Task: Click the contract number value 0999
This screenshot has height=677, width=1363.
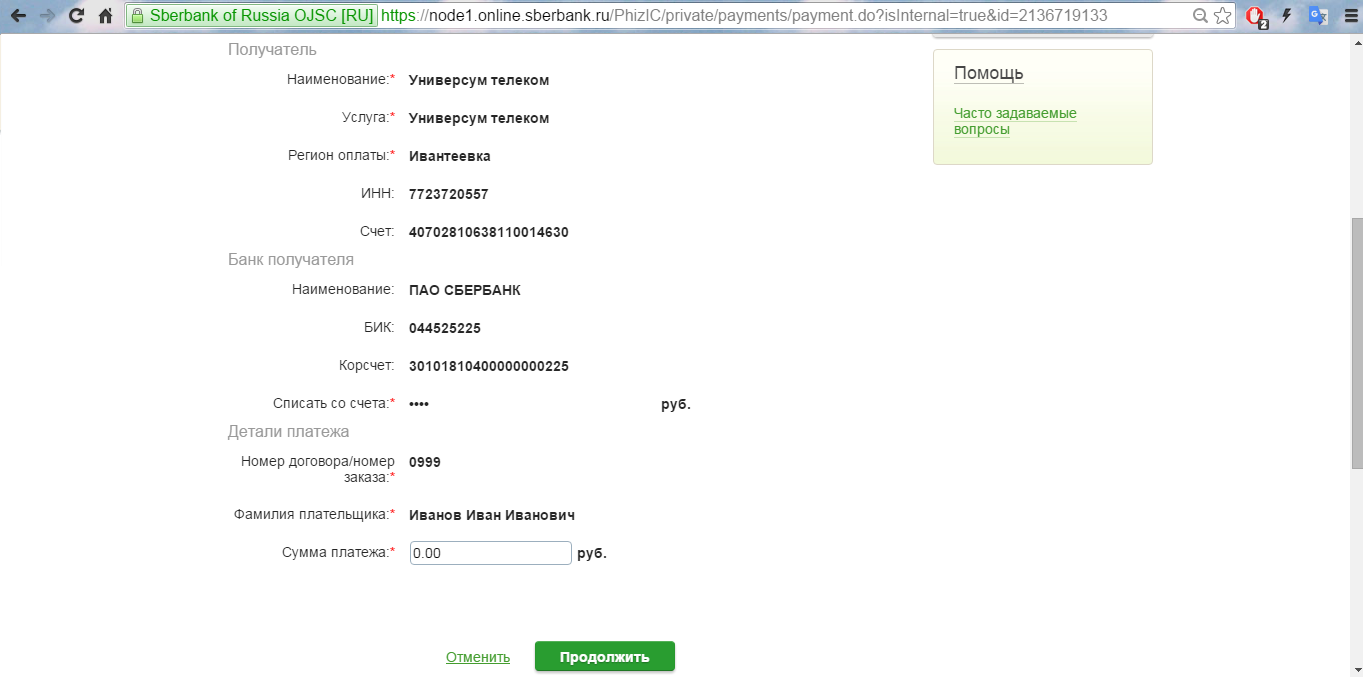Action: pos(425,462)
